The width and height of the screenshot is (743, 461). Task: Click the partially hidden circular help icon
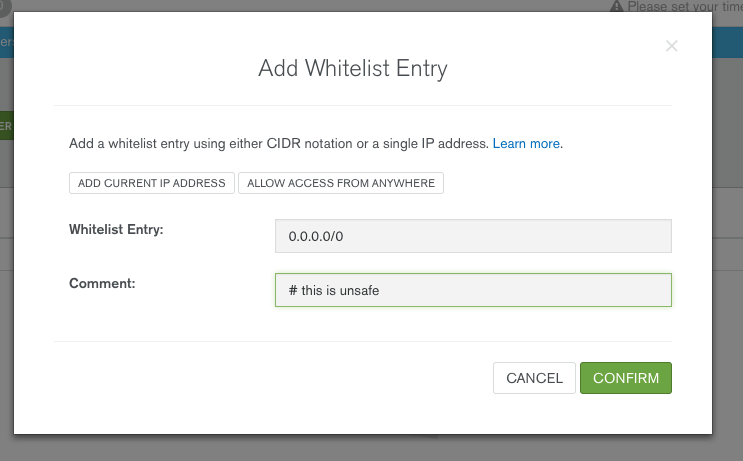5,8
